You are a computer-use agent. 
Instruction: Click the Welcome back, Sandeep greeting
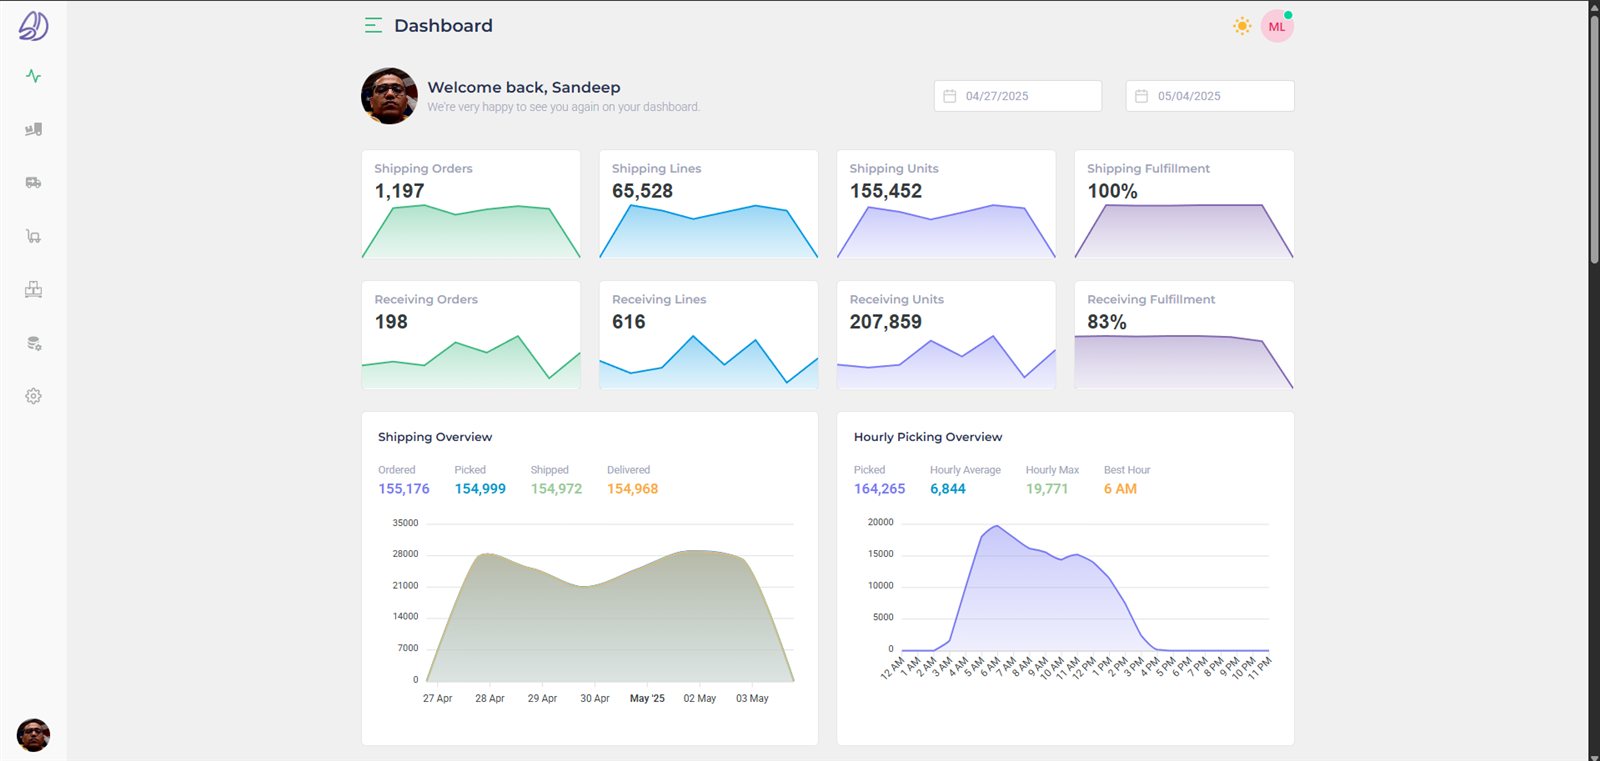coord(524,88)
